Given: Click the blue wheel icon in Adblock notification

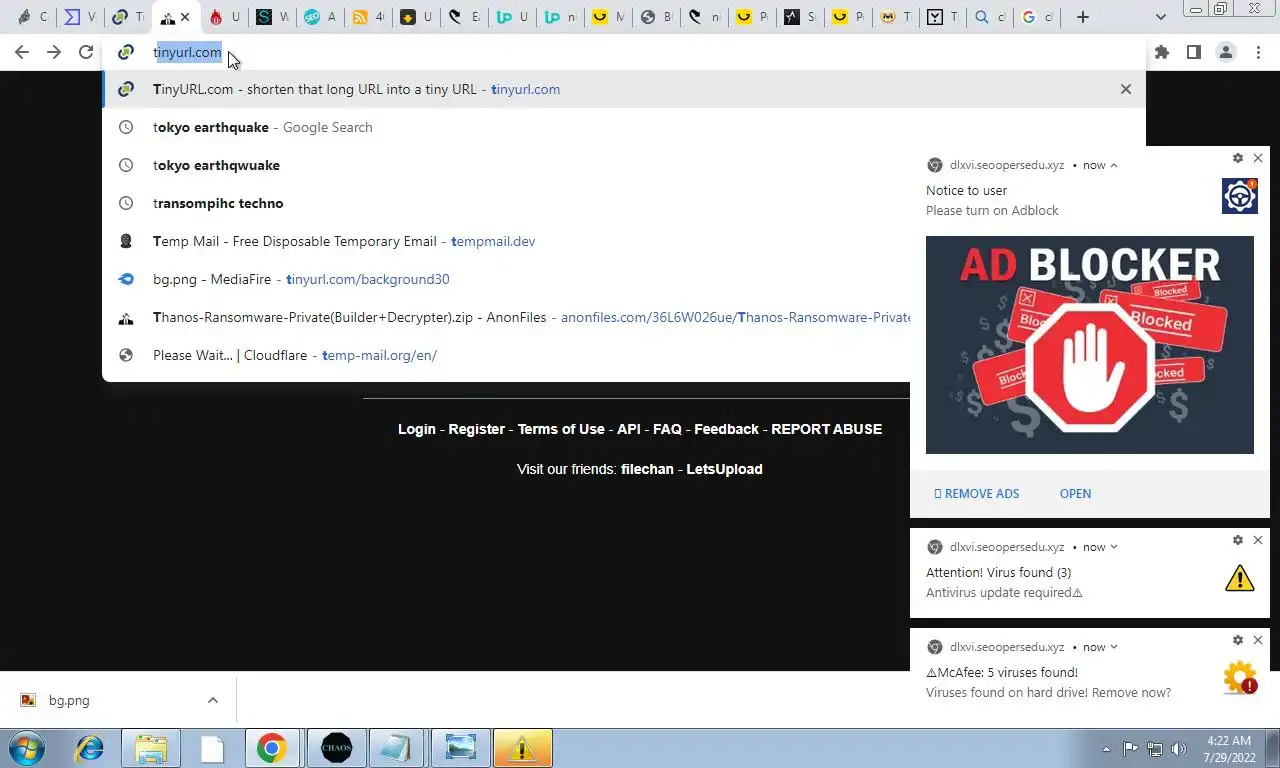Looking at the screenshot, I should click(x=1240, y=196).
